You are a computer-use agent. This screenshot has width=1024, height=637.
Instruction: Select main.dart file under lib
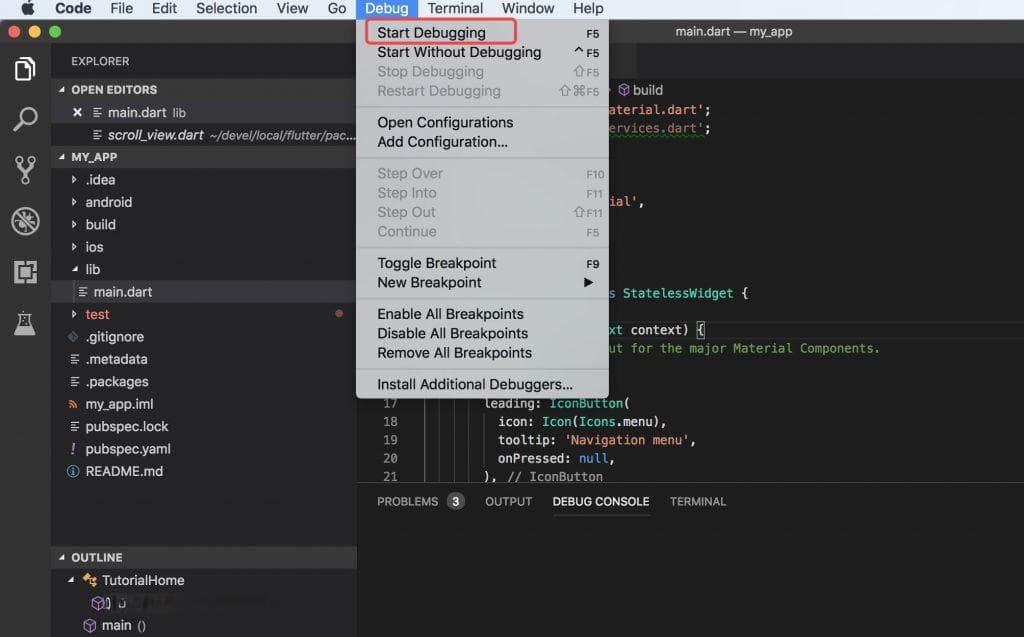[x=204, y=292]
